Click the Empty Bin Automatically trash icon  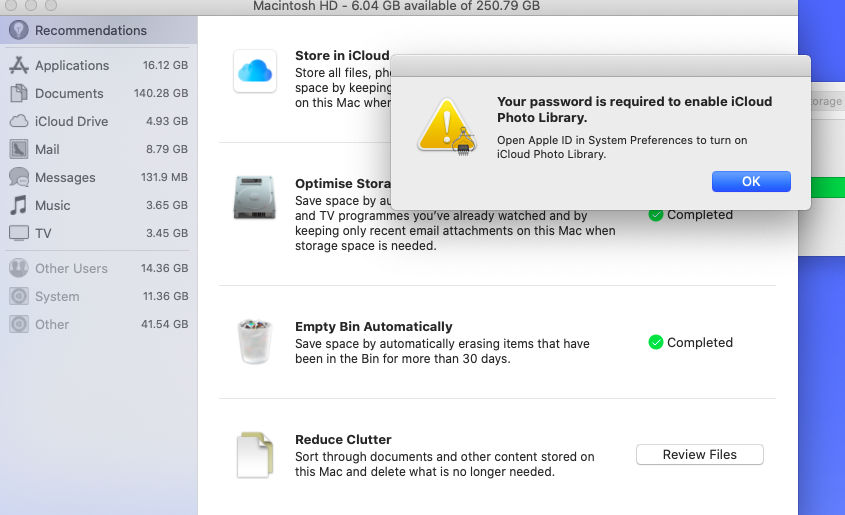point(254,342)
